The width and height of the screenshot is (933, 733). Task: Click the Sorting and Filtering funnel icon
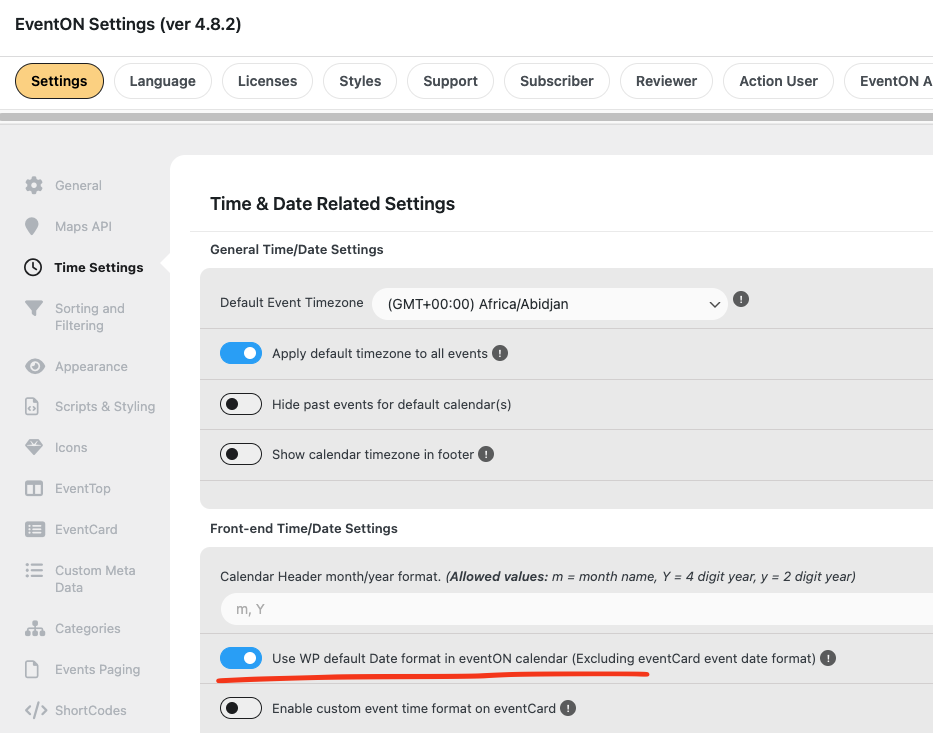click(34, 308)
